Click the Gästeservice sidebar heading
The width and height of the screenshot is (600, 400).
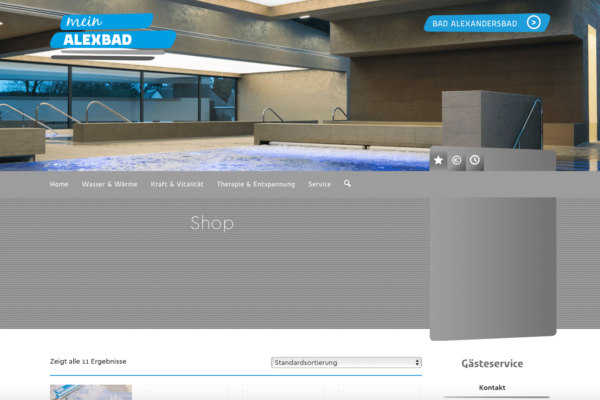pos(492,363)
